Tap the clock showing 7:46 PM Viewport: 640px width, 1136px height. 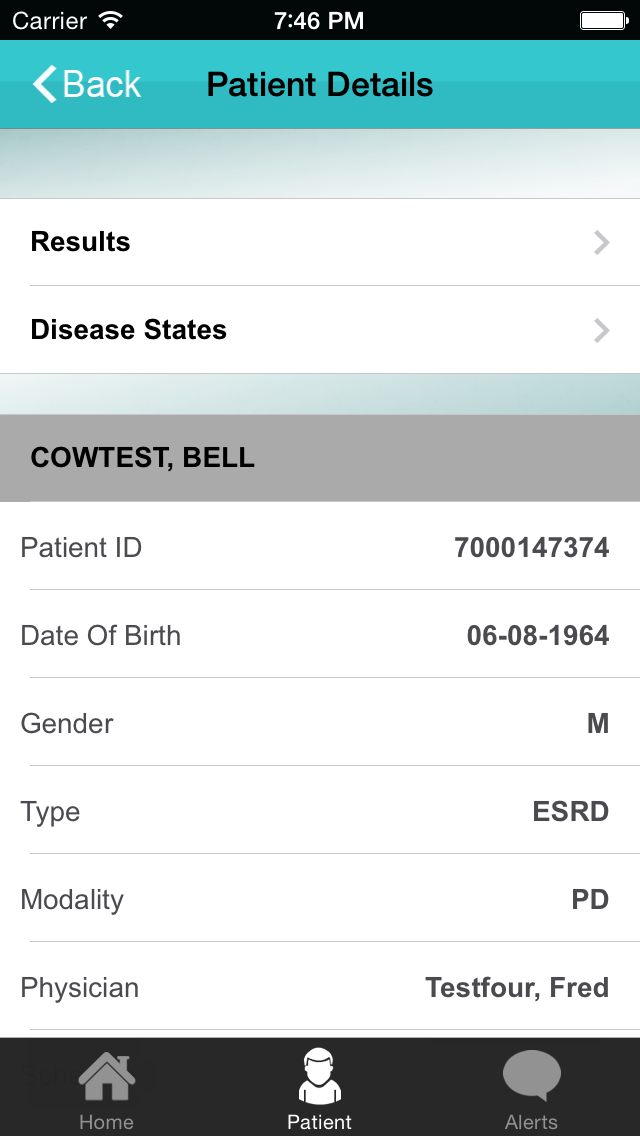point(320,20)
